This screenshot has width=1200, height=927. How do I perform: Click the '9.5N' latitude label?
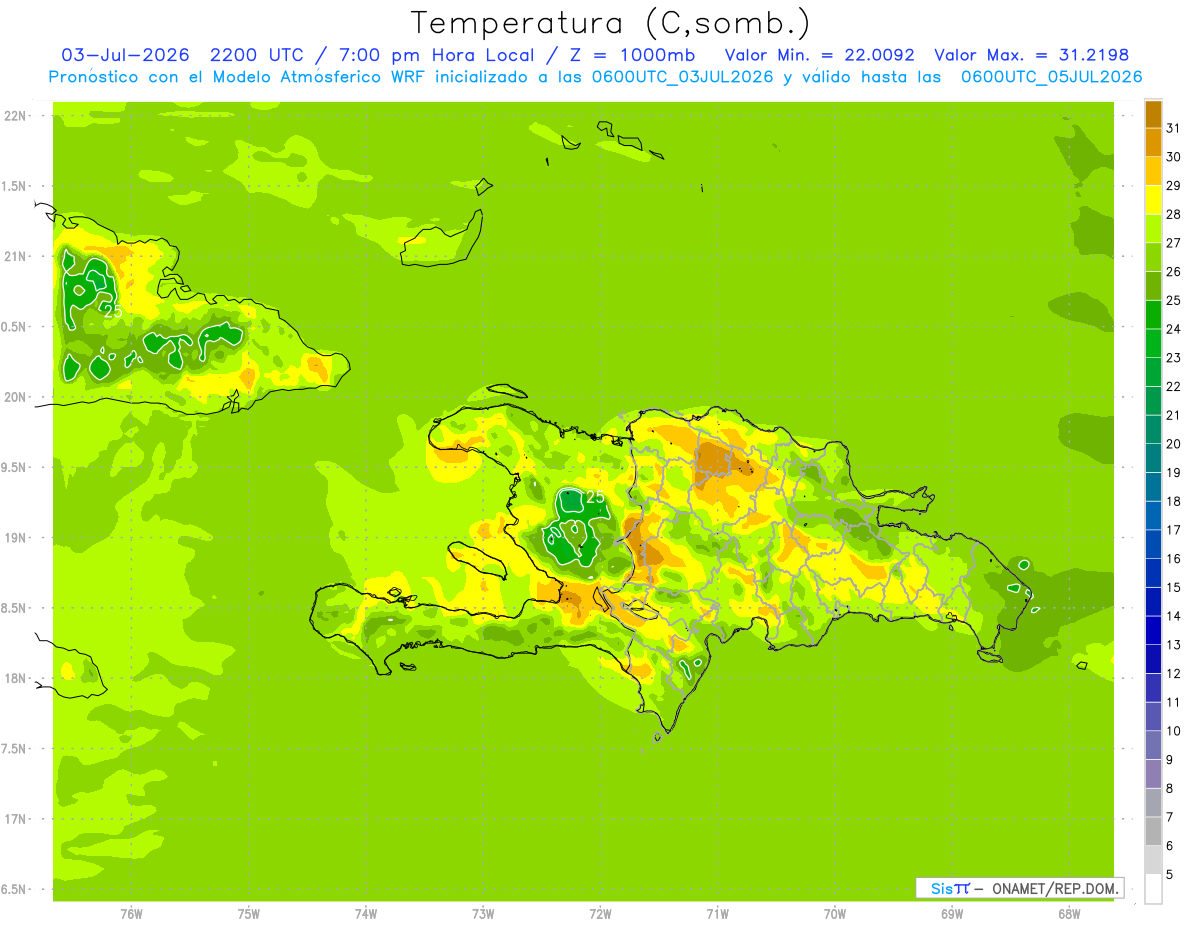[14, 467]
